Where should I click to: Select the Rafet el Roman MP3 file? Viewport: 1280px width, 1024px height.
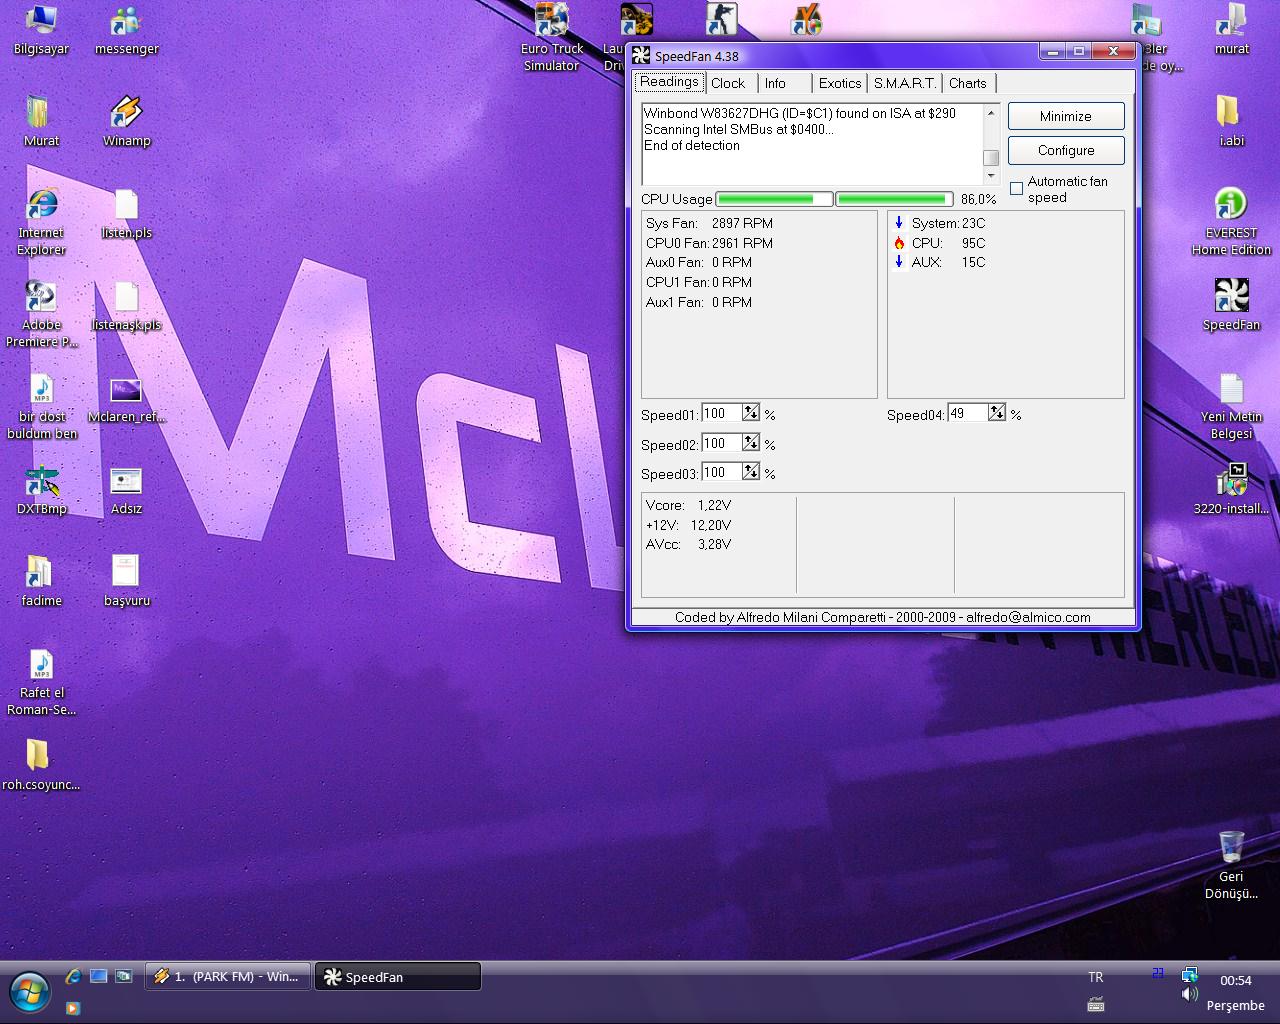coord(41,681)
